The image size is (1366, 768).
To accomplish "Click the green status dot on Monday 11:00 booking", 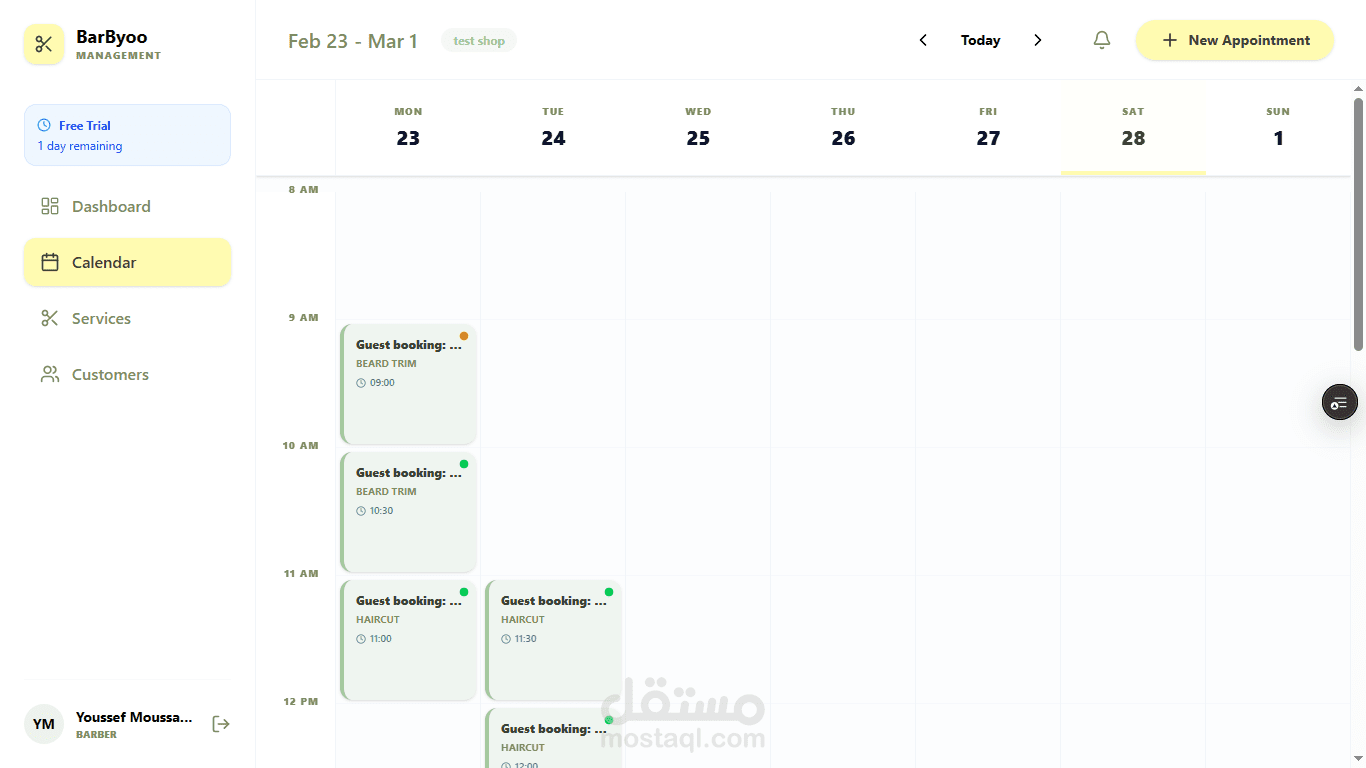I will 464,592.
